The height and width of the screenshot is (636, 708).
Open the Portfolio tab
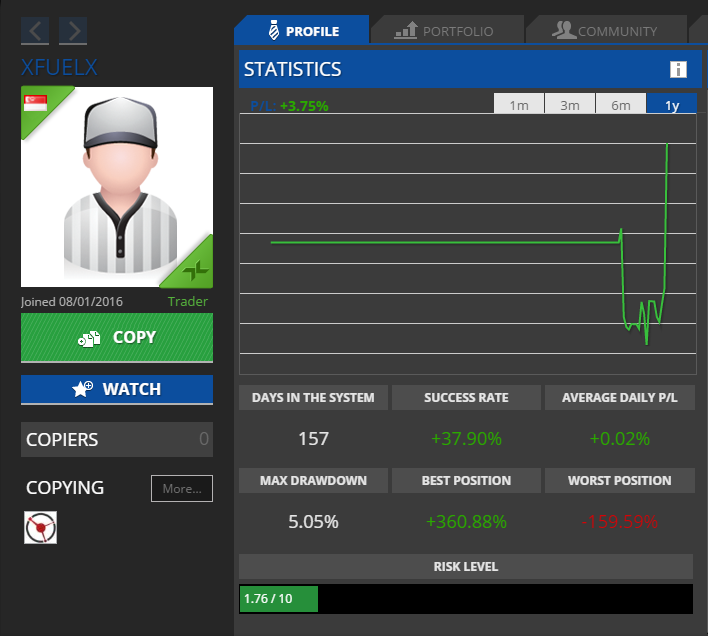[445, 31]
